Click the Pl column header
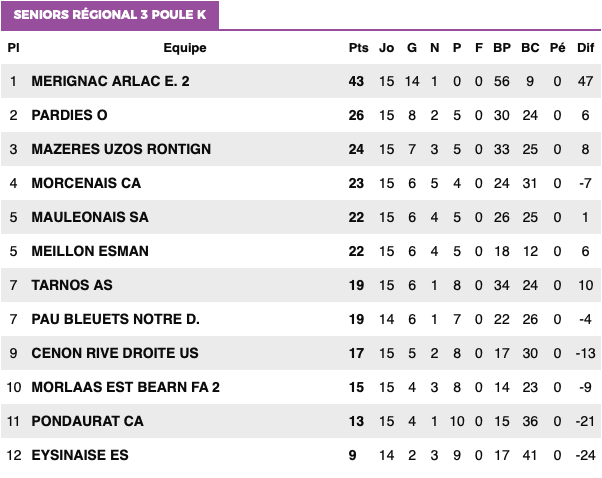 (x=13, y=48)
